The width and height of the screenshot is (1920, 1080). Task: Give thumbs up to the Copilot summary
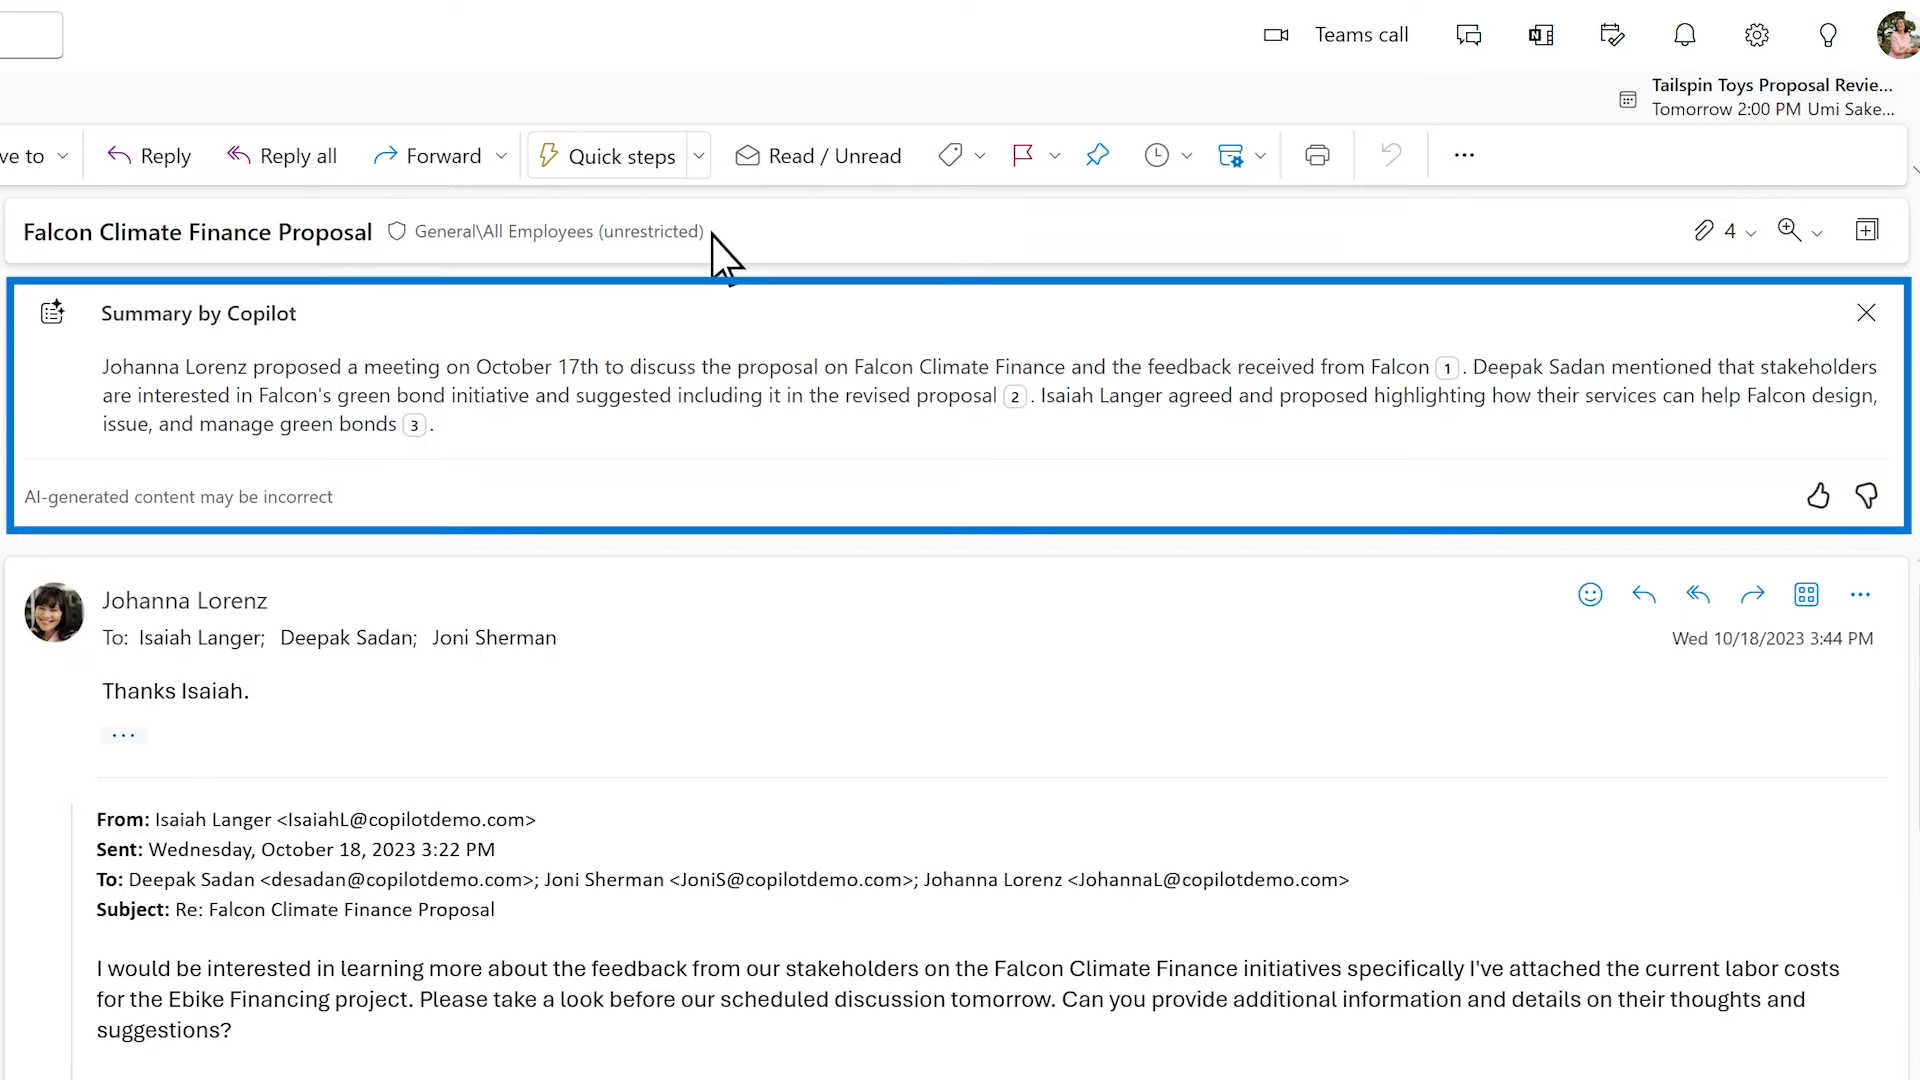pos(1818,495)
